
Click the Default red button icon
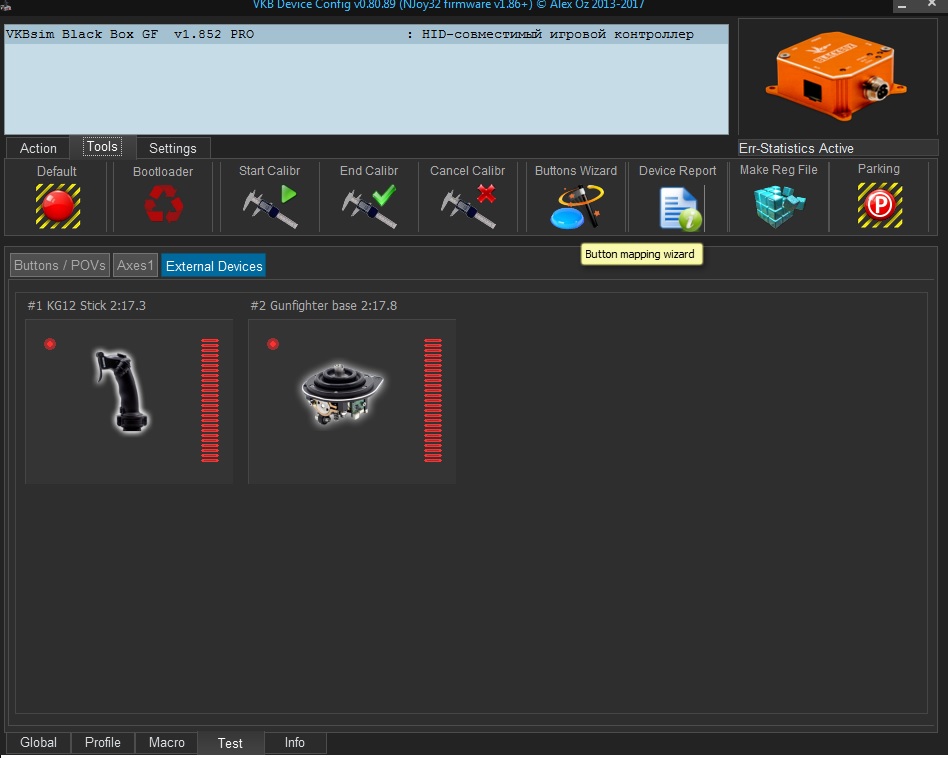click(x=58, y=206)
